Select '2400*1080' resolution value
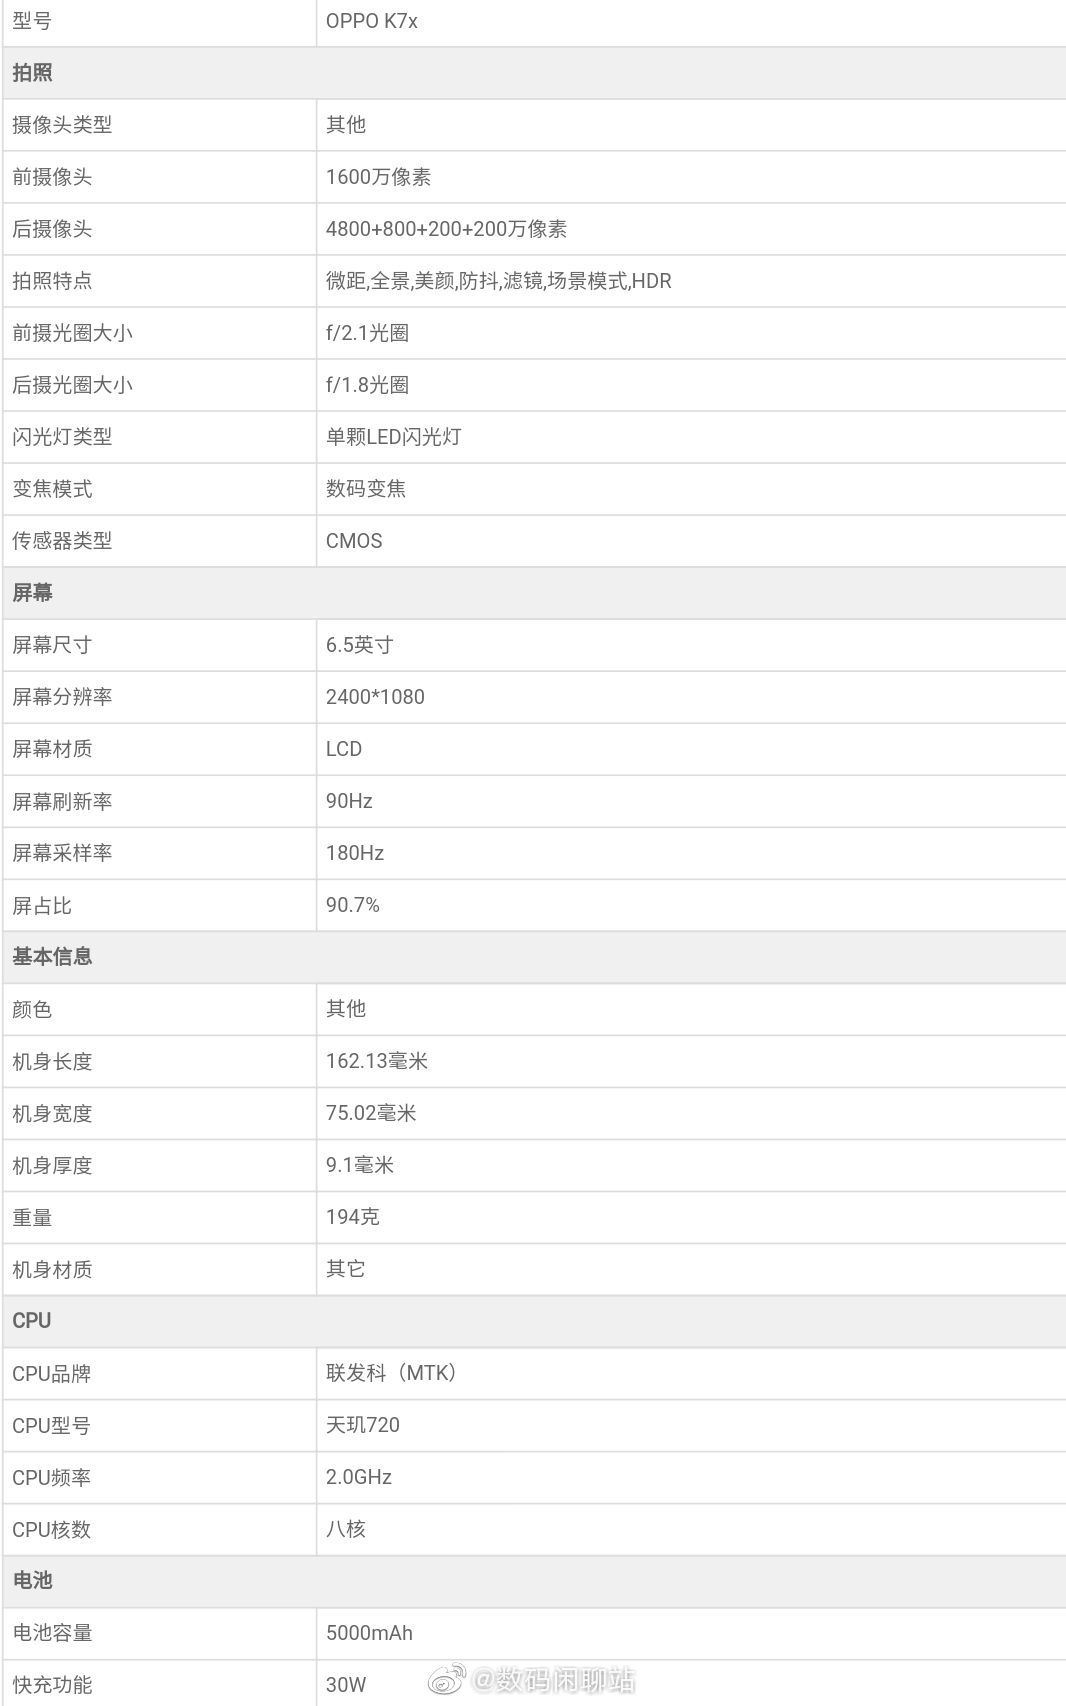Image resolution: width=1066 pixels, height=1706 pixels. point(375,697)
